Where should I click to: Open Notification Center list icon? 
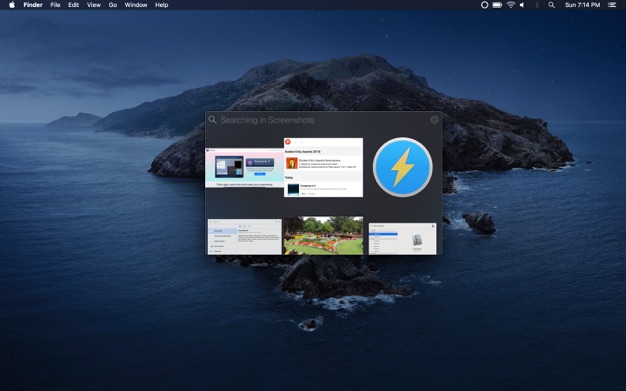612,5
